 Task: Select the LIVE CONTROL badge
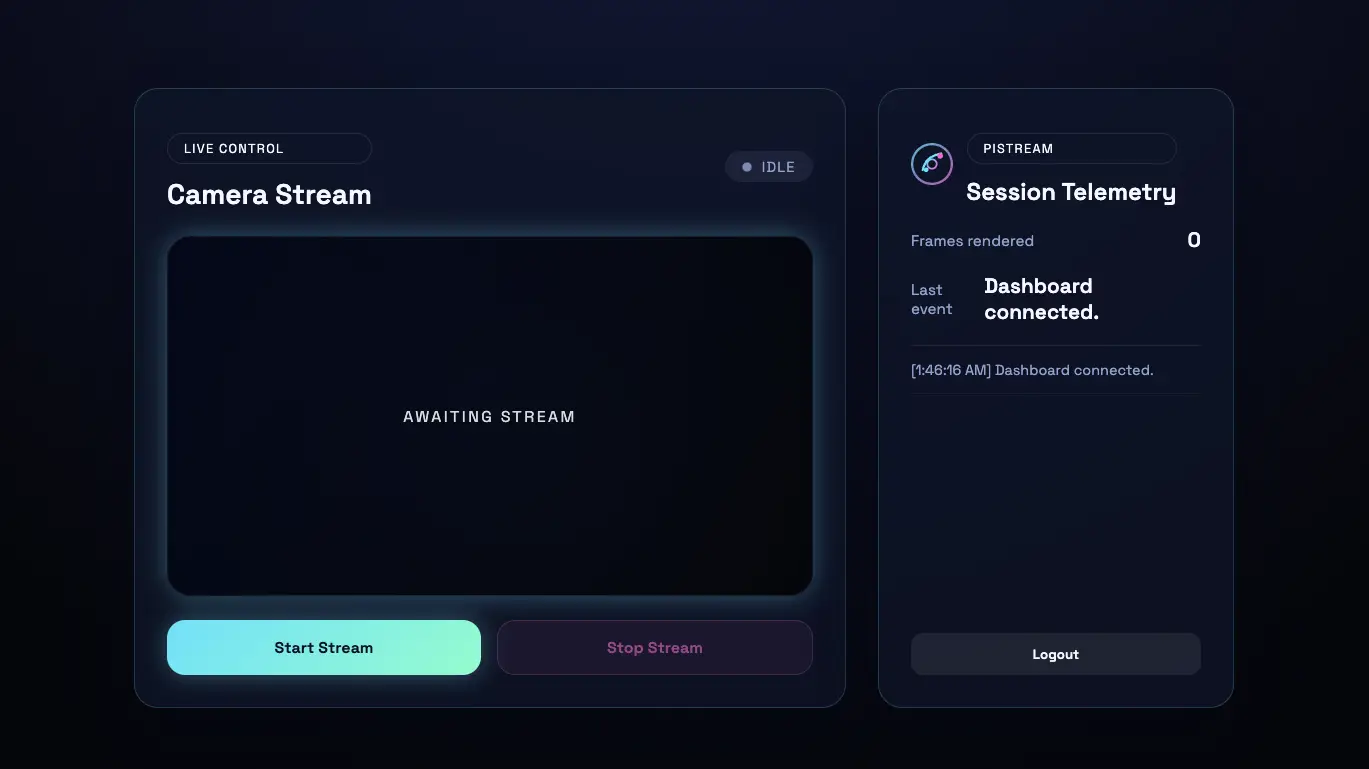[268, 149]
